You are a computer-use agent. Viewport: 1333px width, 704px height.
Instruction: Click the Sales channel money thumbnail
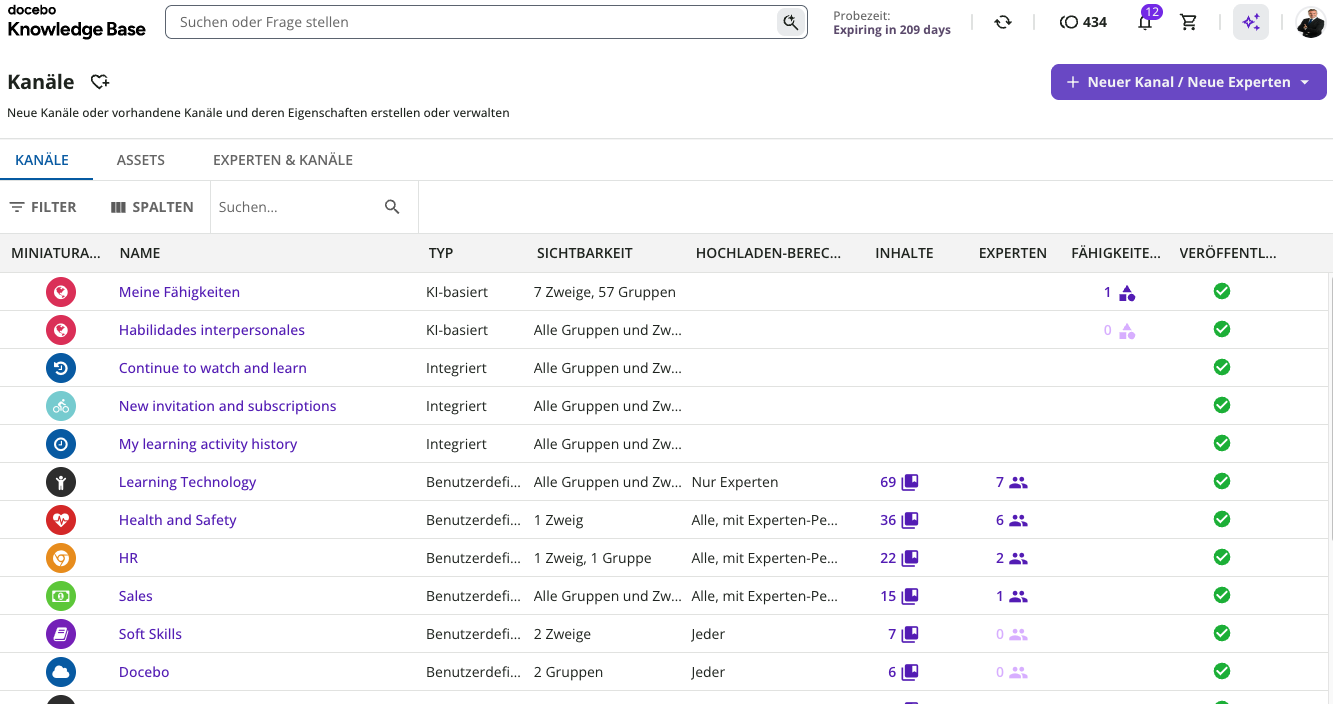[x=61, y=596]
